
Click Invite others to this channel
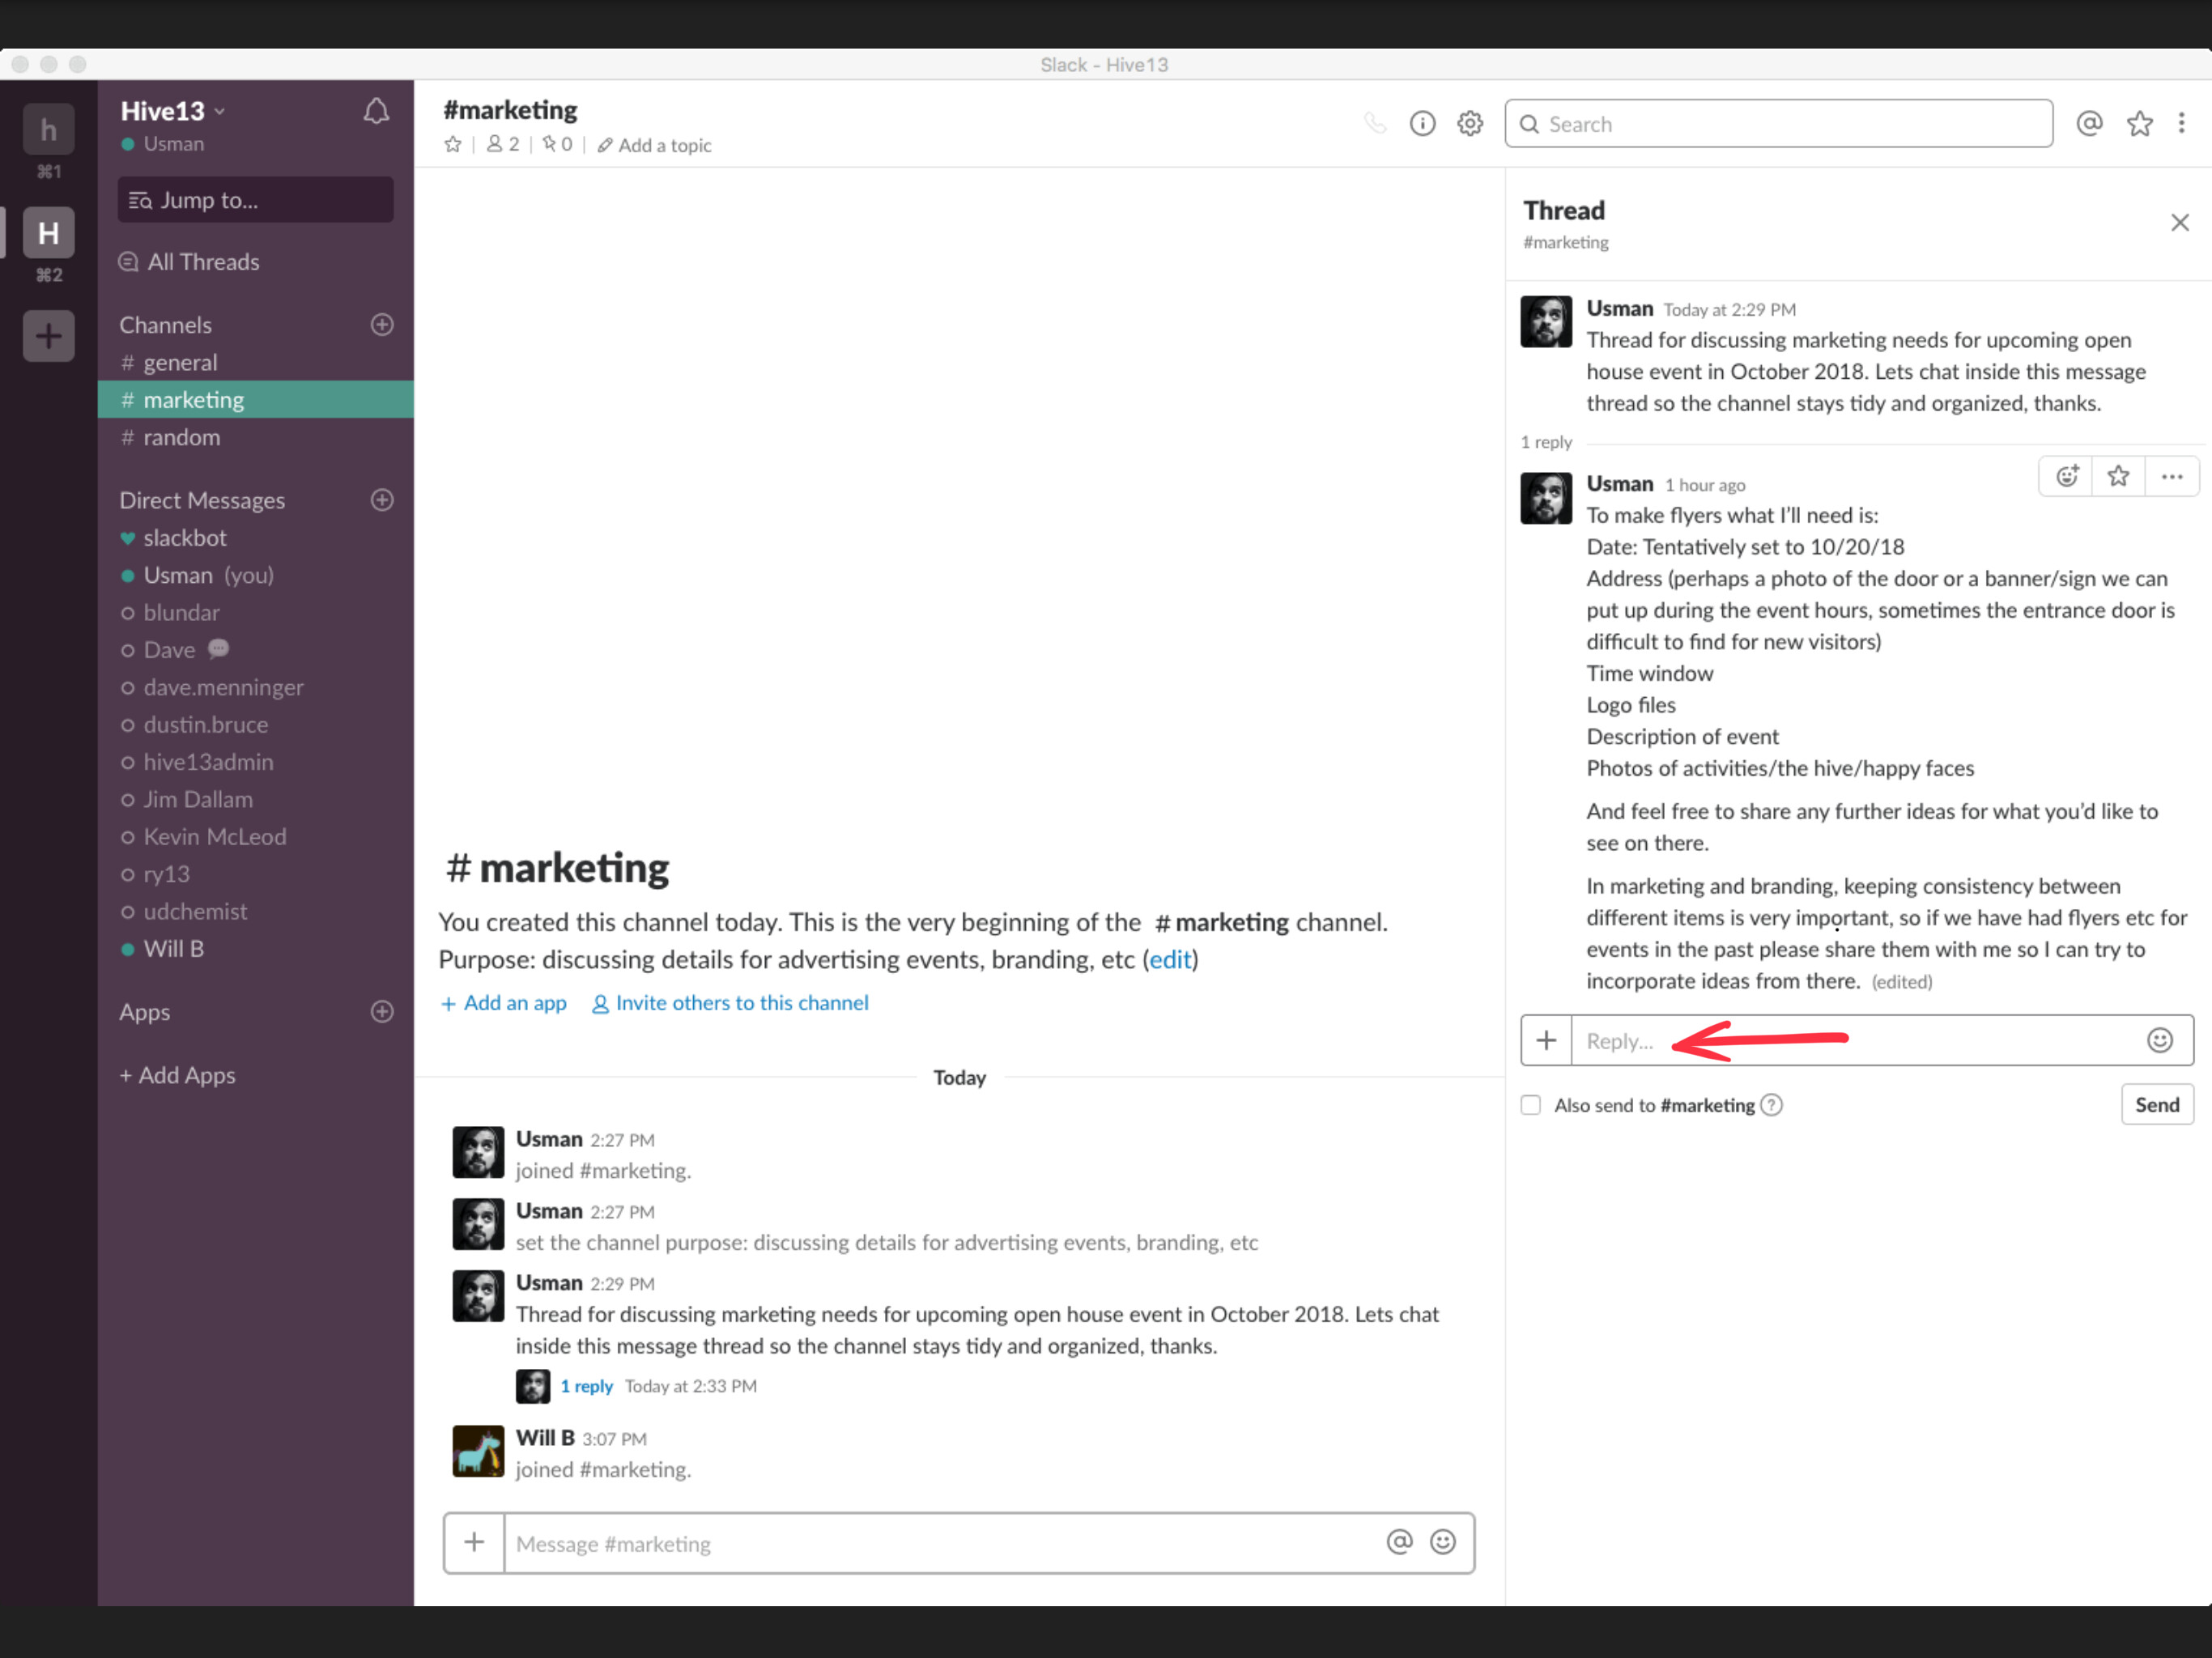click(x=730, y=1003)
